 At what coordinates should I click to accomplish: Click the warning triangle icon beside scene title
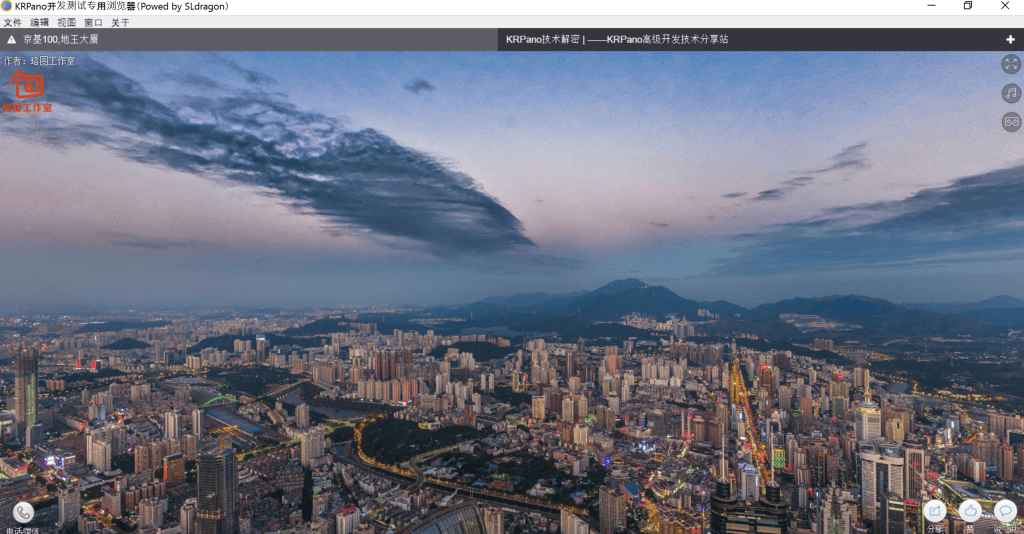click(12, 40)
